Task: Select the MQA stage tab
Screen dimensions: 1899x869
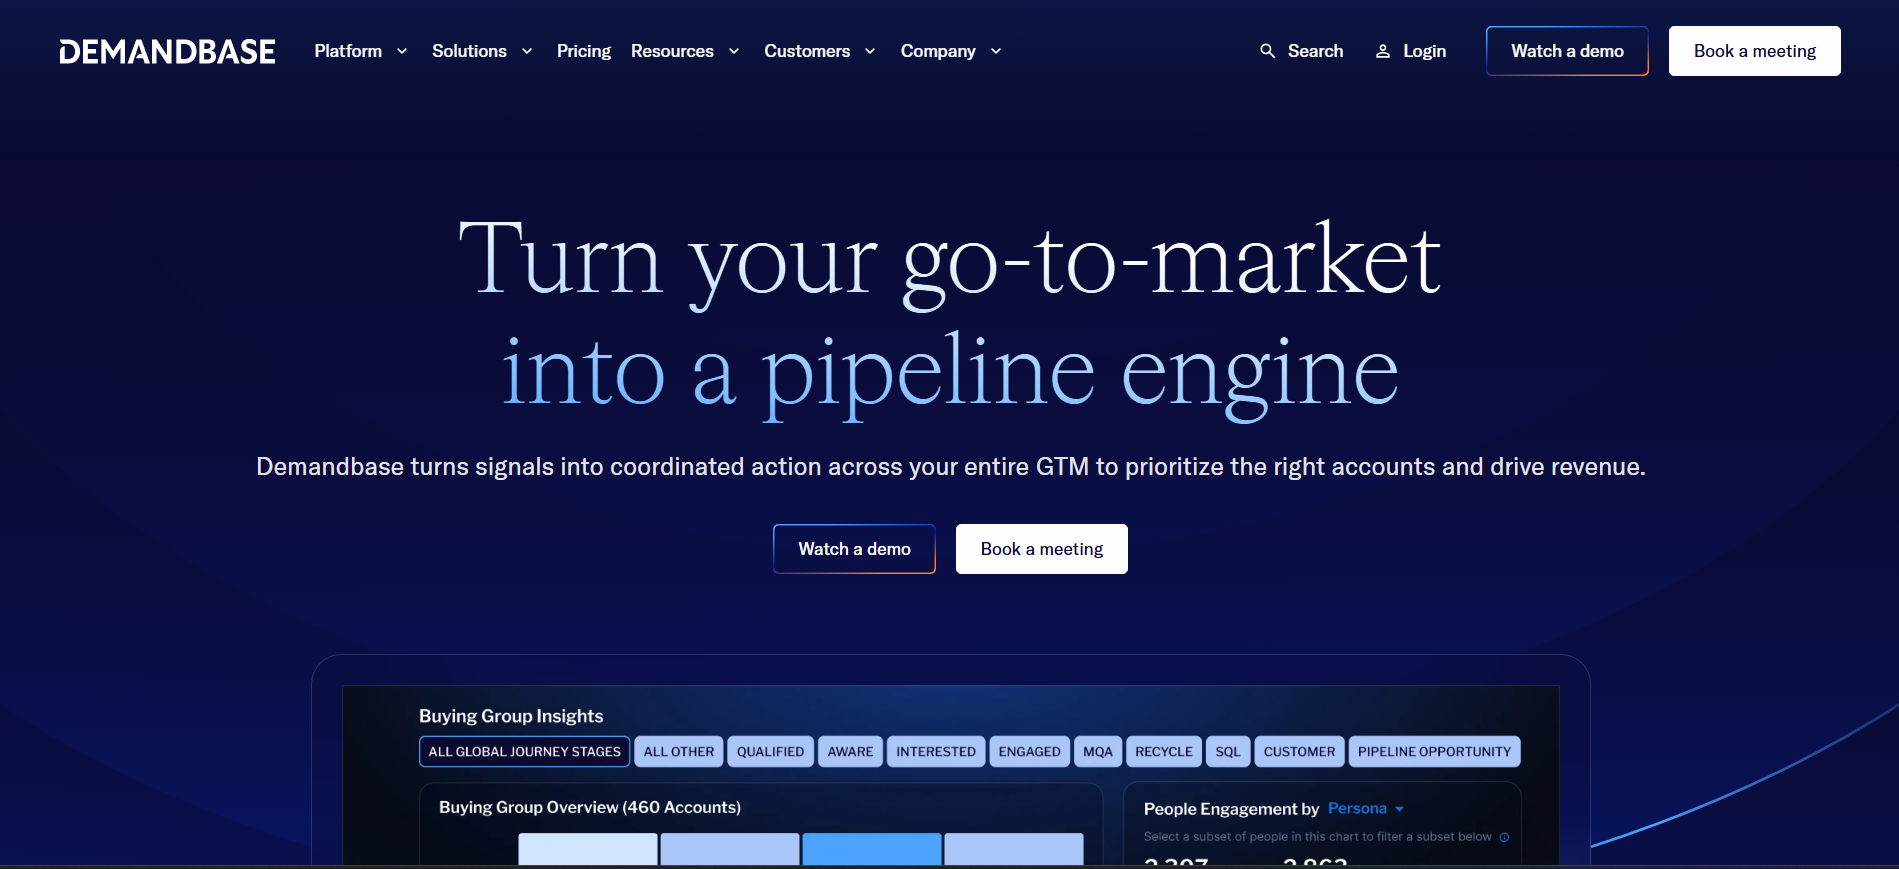Action: [1098, 752]
